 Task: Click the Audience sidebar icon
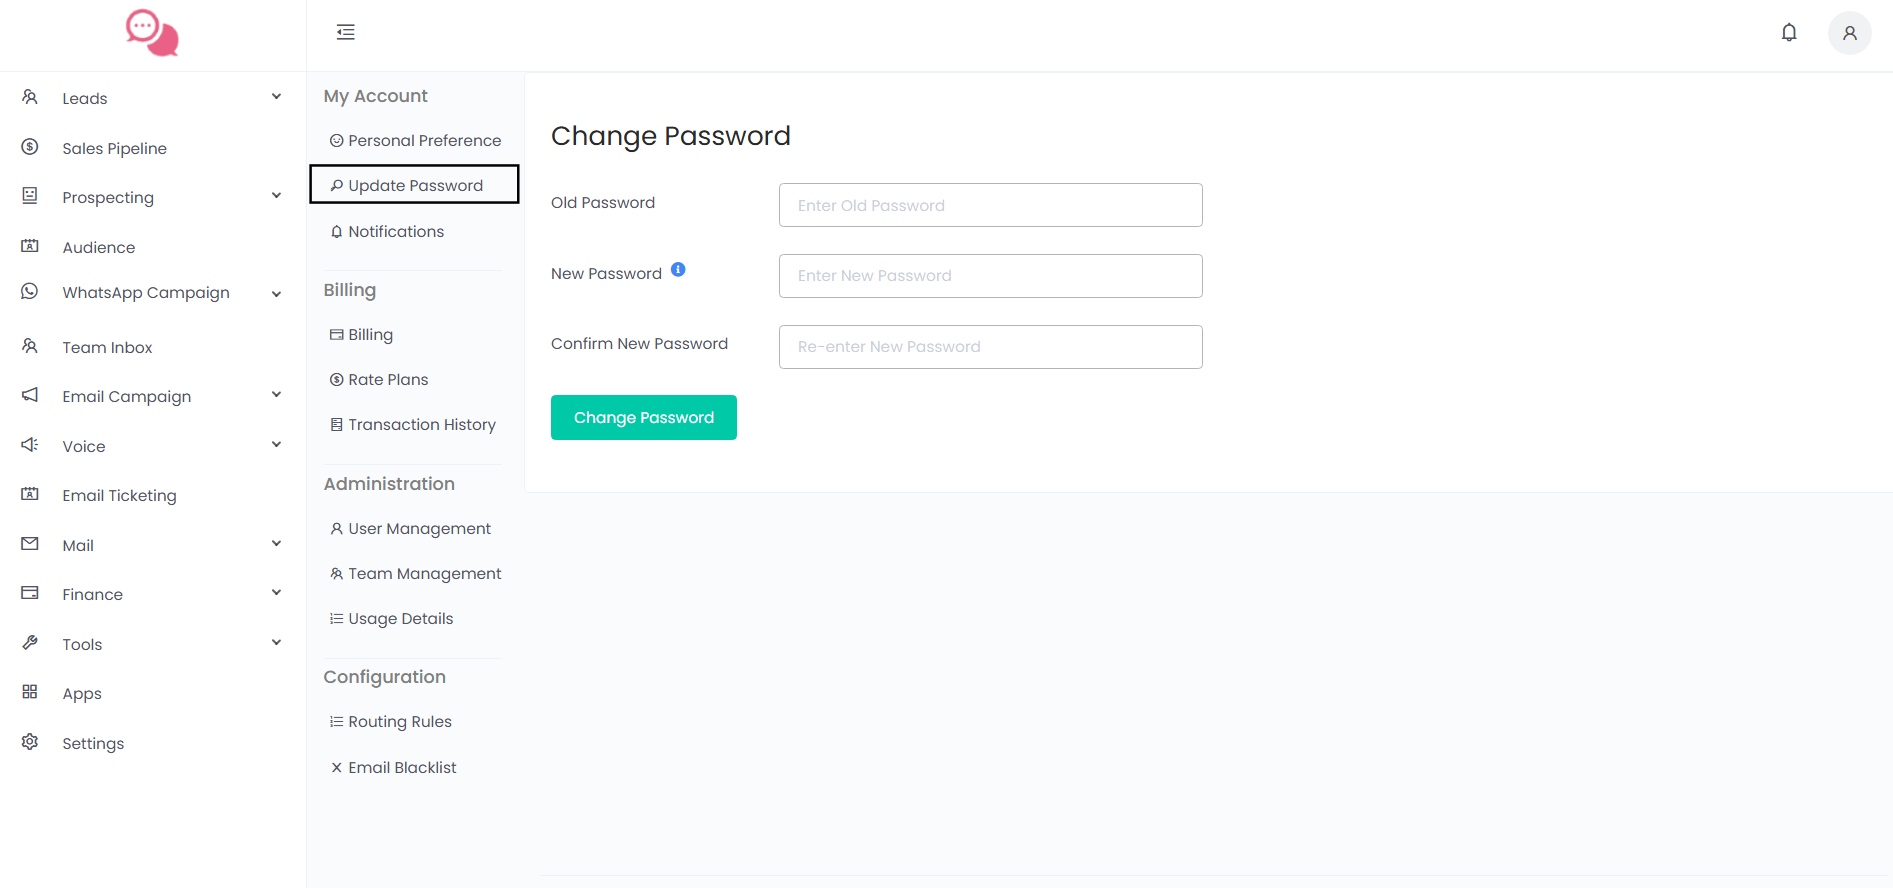(x=29, y=245)
